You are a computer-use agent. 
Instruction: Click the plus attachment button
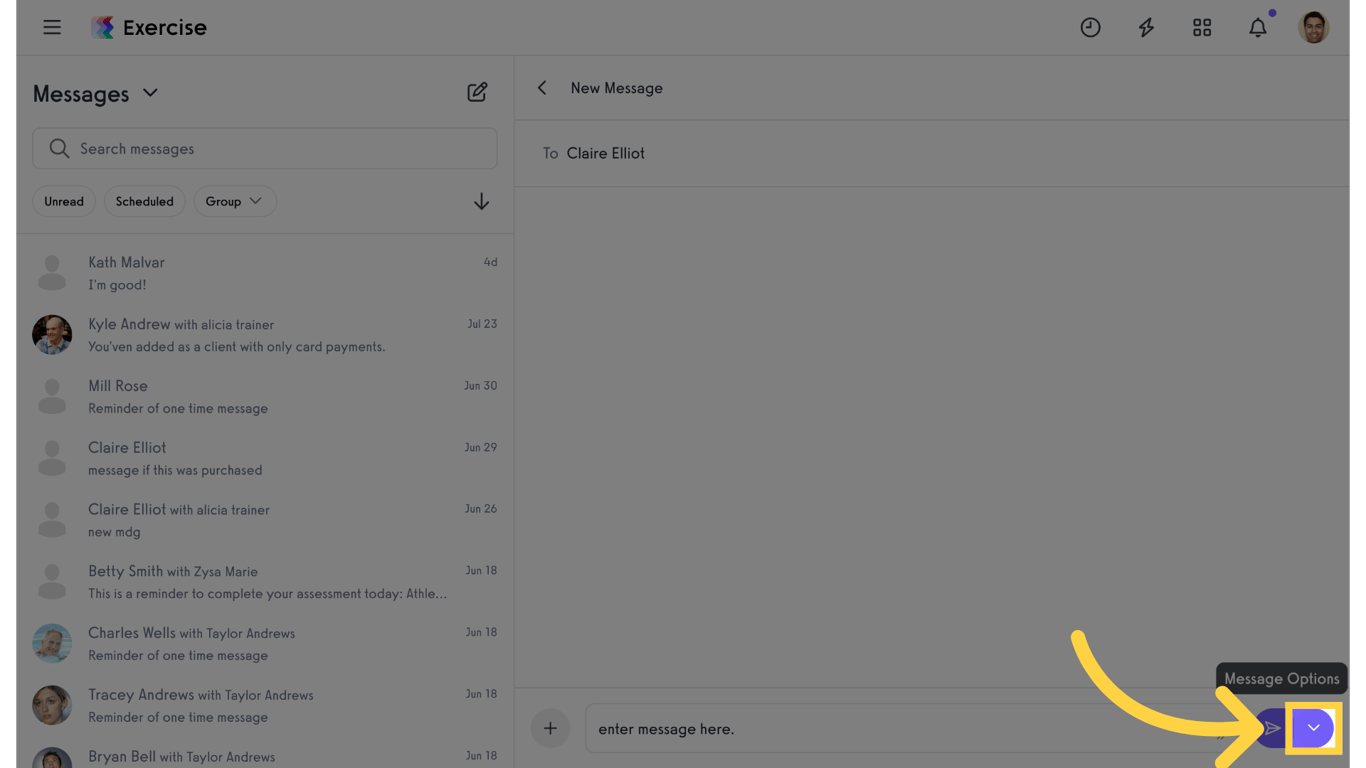point(550,729)
